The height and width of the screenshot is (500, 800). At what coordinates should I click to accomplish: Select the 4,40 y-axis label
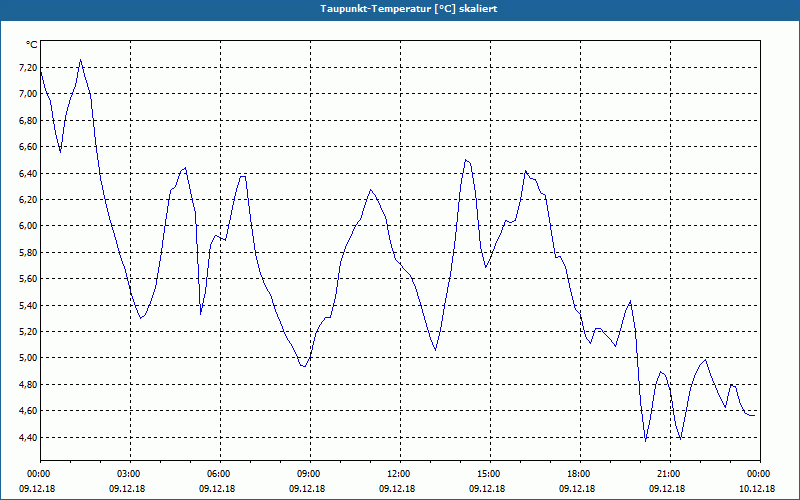click(28, 437)
